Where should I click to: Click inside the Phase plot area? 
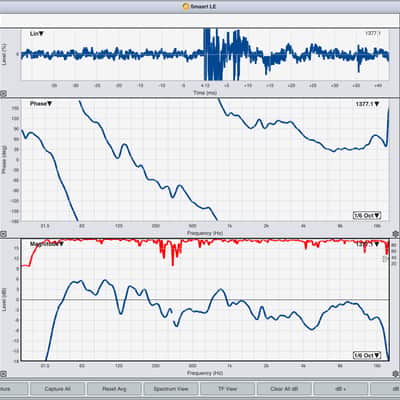205,160
